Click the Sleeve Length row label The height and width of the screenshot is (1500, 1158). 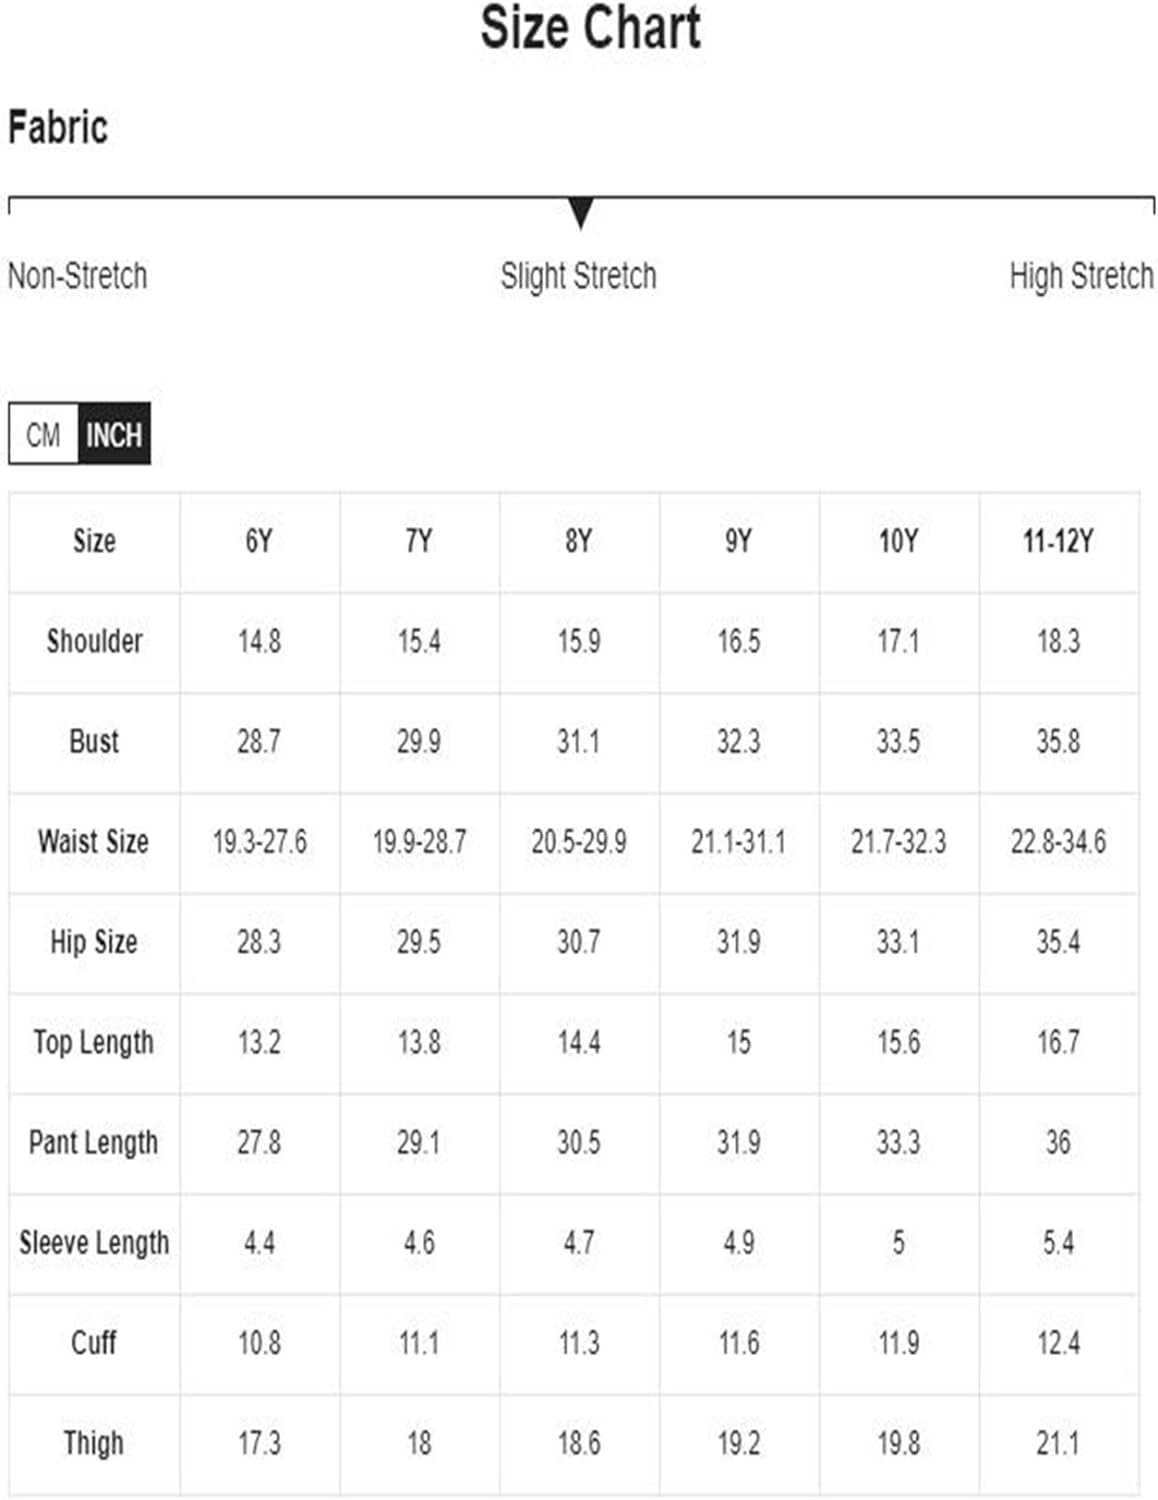(x=94, y=1243)
